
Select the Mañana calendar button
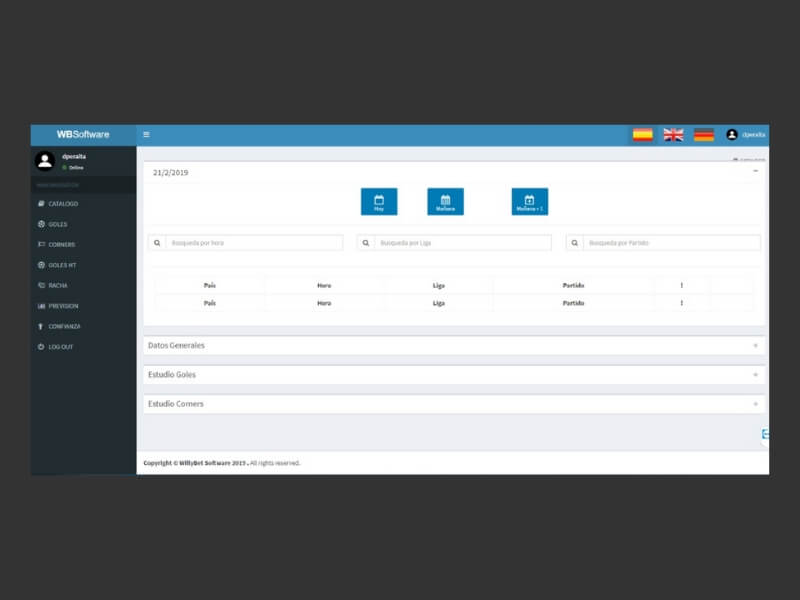tap(445, 202)
